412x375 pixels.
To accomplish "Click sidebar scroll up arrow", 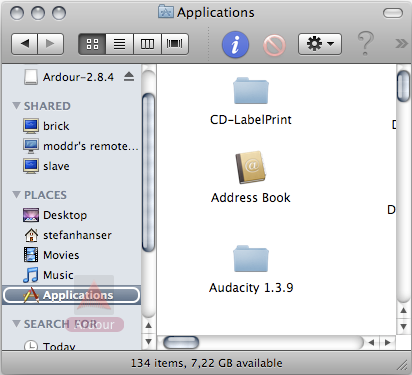I will [x=149, y=326].
